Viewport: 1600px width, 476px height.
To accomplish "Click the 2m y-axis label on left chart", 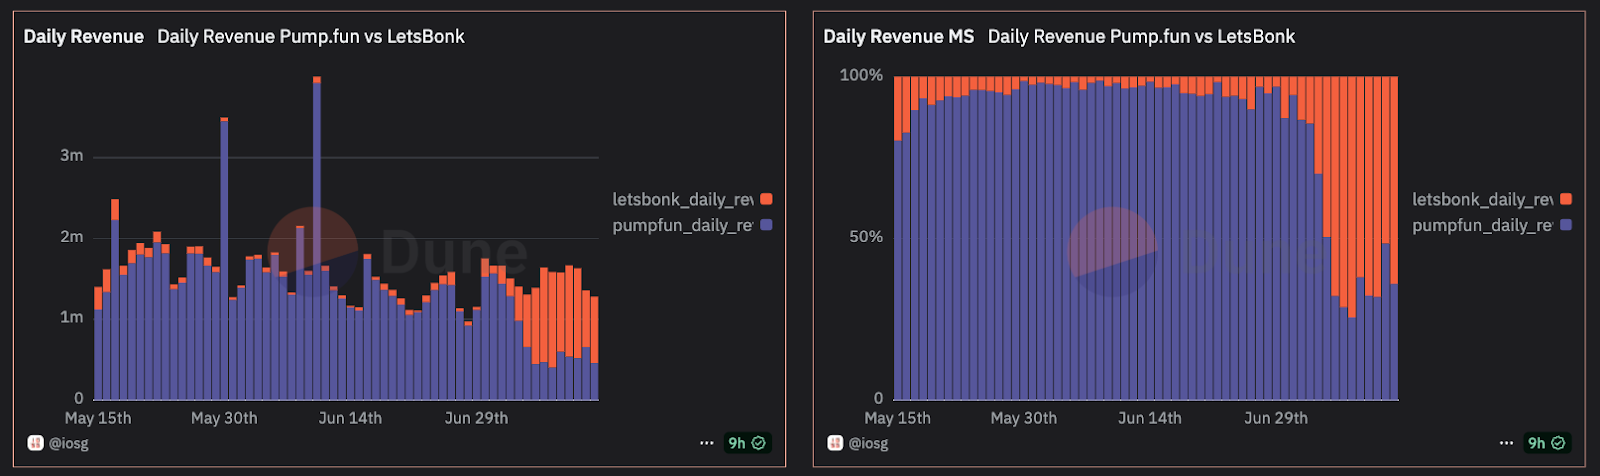I will click(71, 237).
